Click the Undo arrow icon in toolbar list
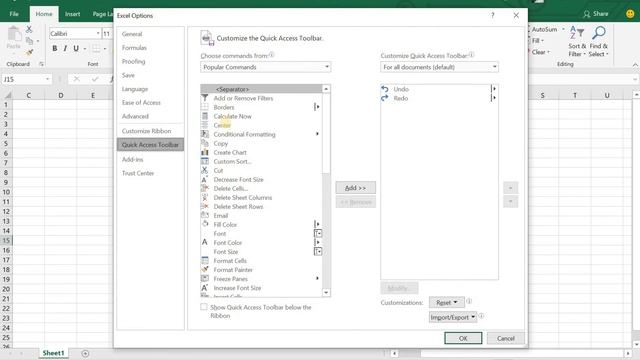This screenshot has width=640, height=360. (385, 89)
